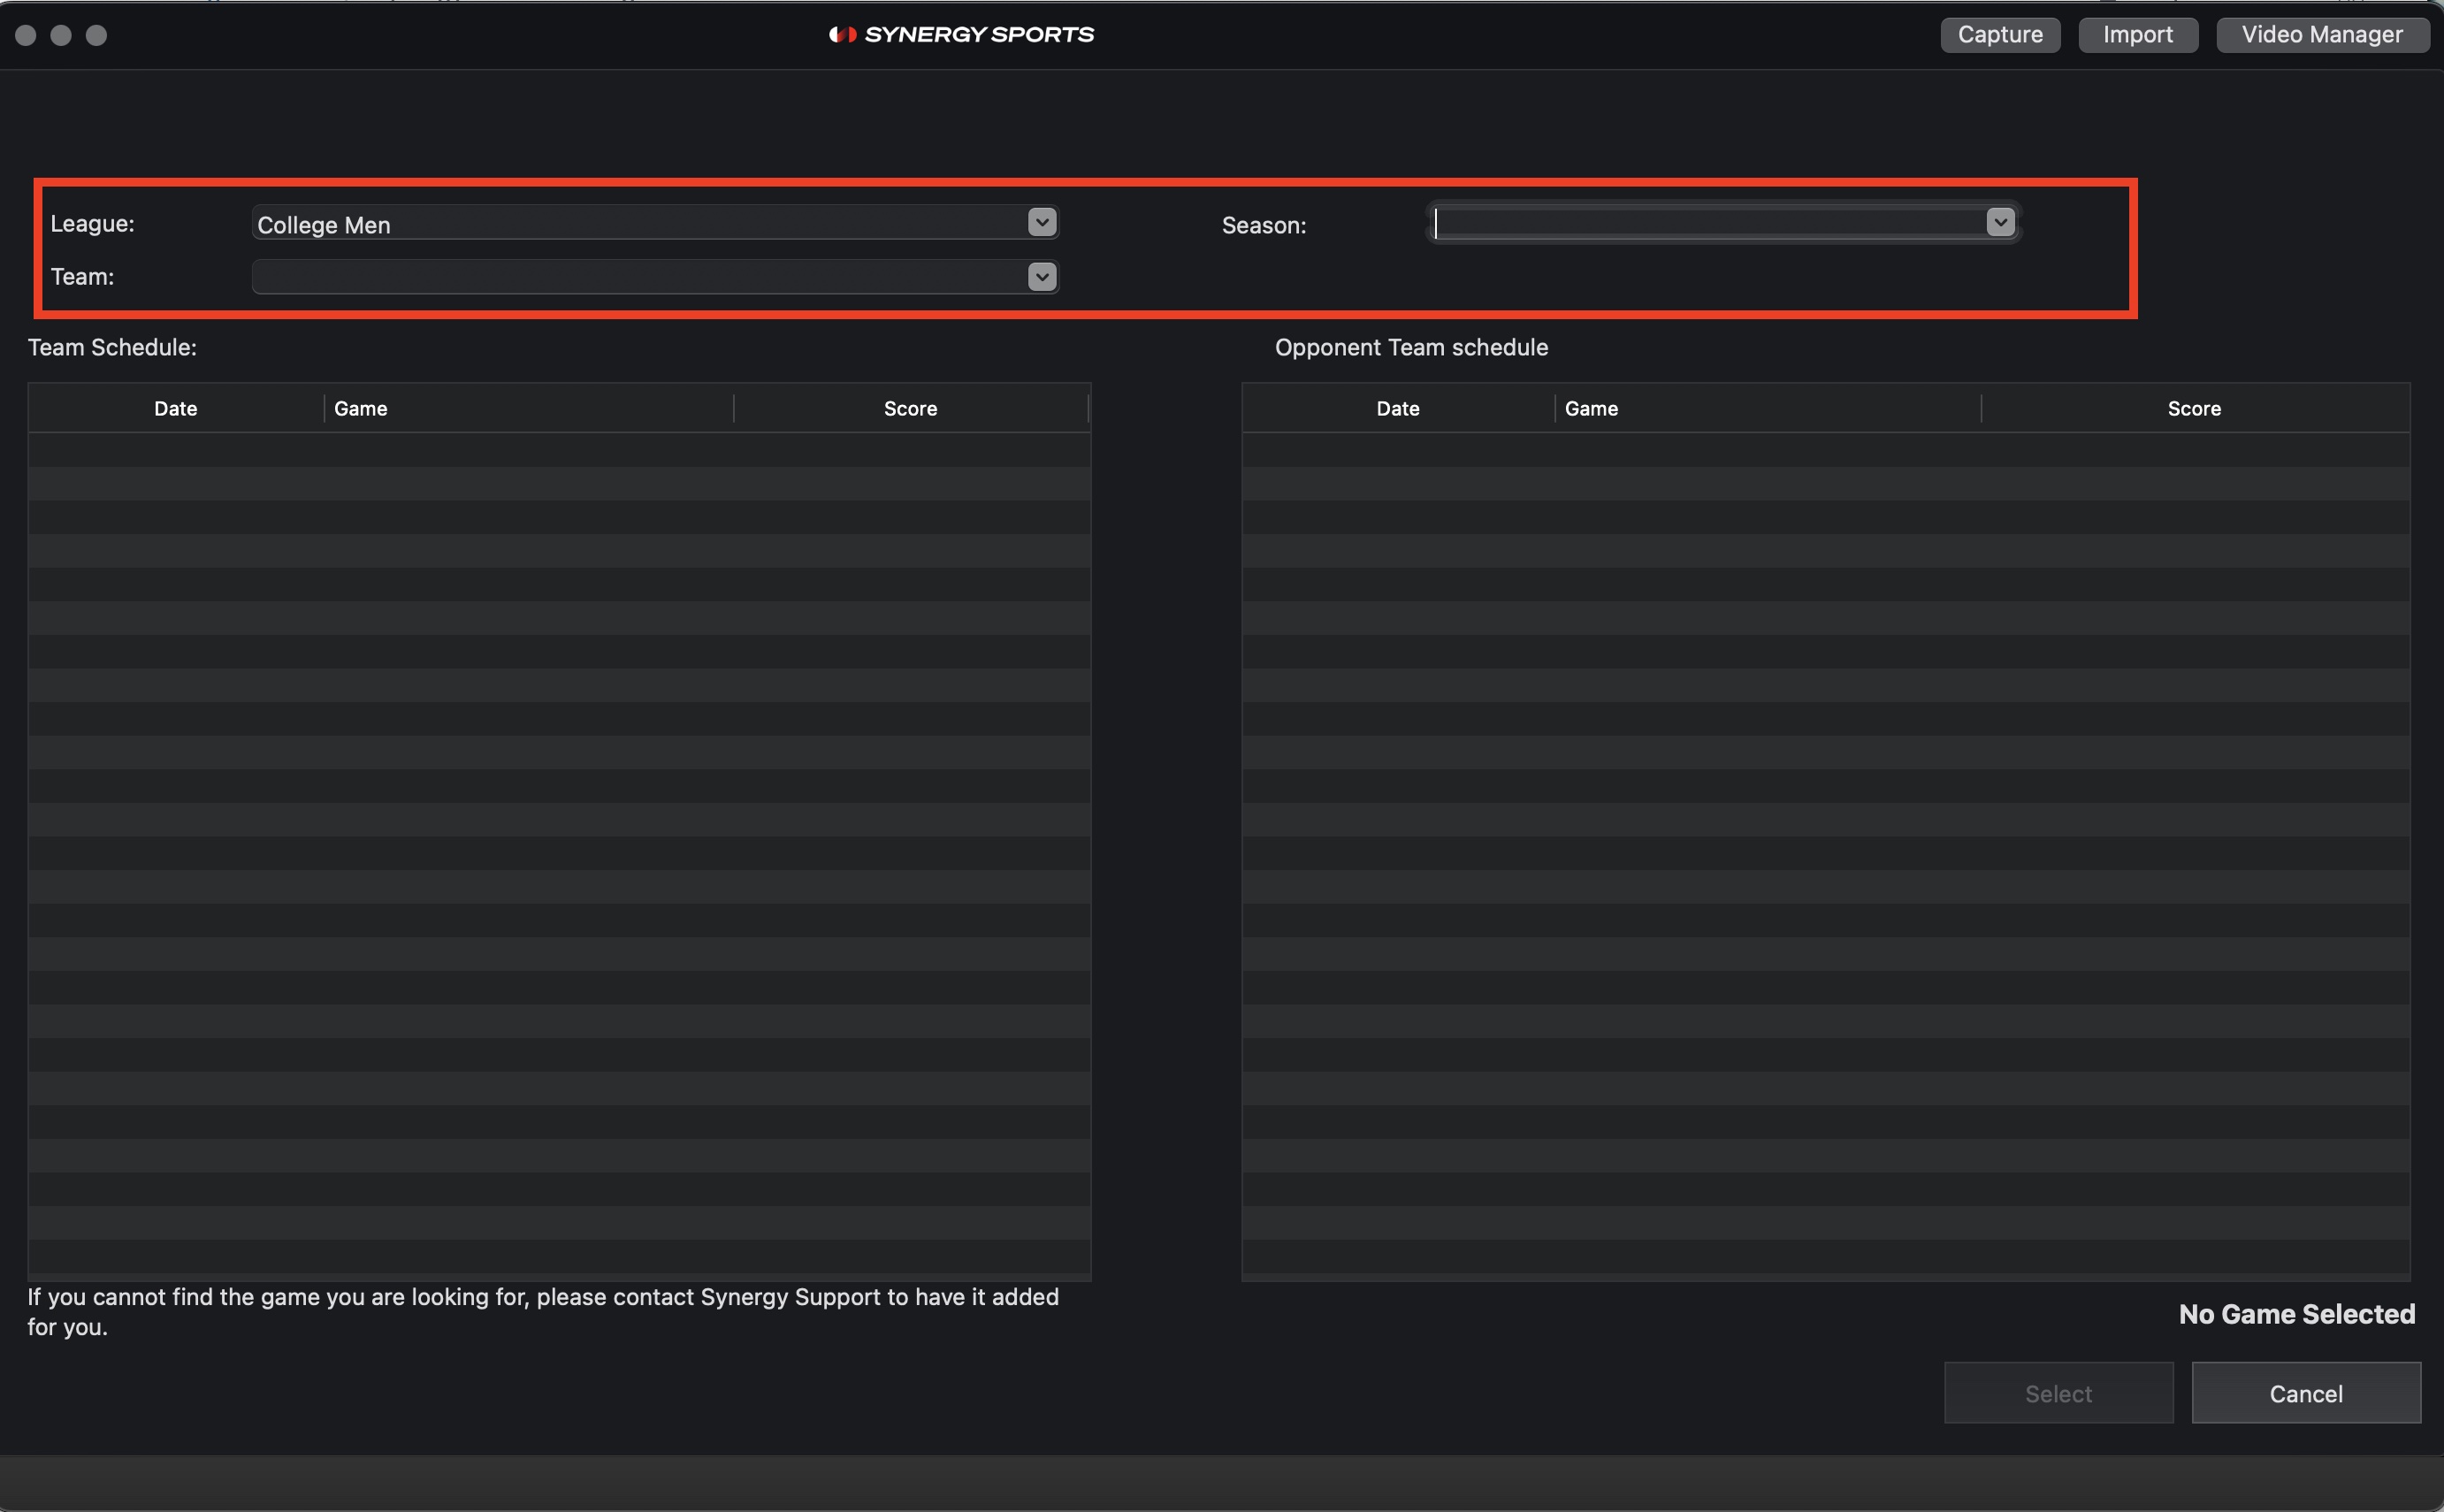Expand the Season dropdown arrow
The height and width of the screenshot is (1512, 2444).
click(x=2000, y=222)
